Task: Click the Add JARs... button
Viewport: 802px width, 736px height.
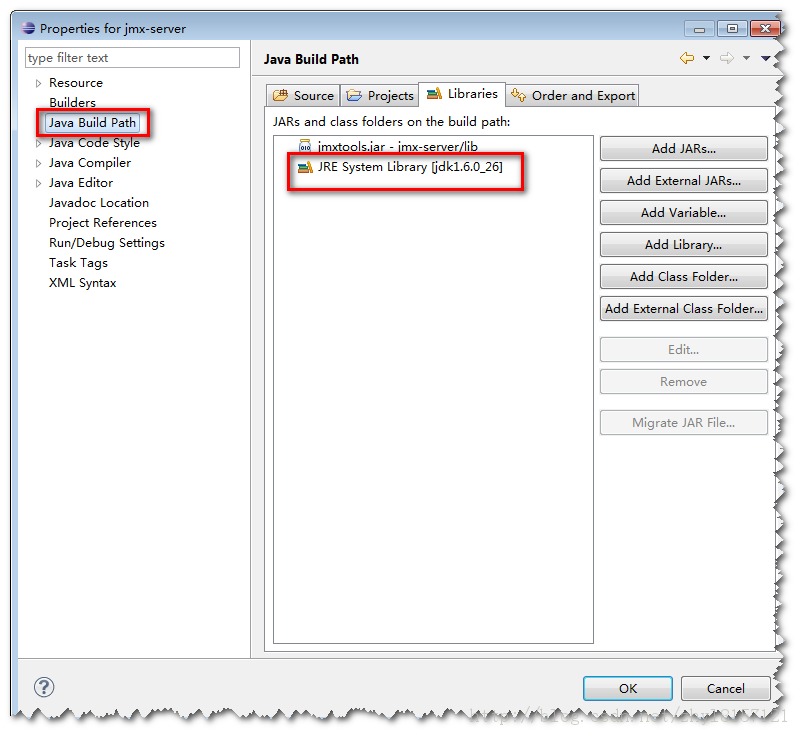Action: click(x=683, y=149)
